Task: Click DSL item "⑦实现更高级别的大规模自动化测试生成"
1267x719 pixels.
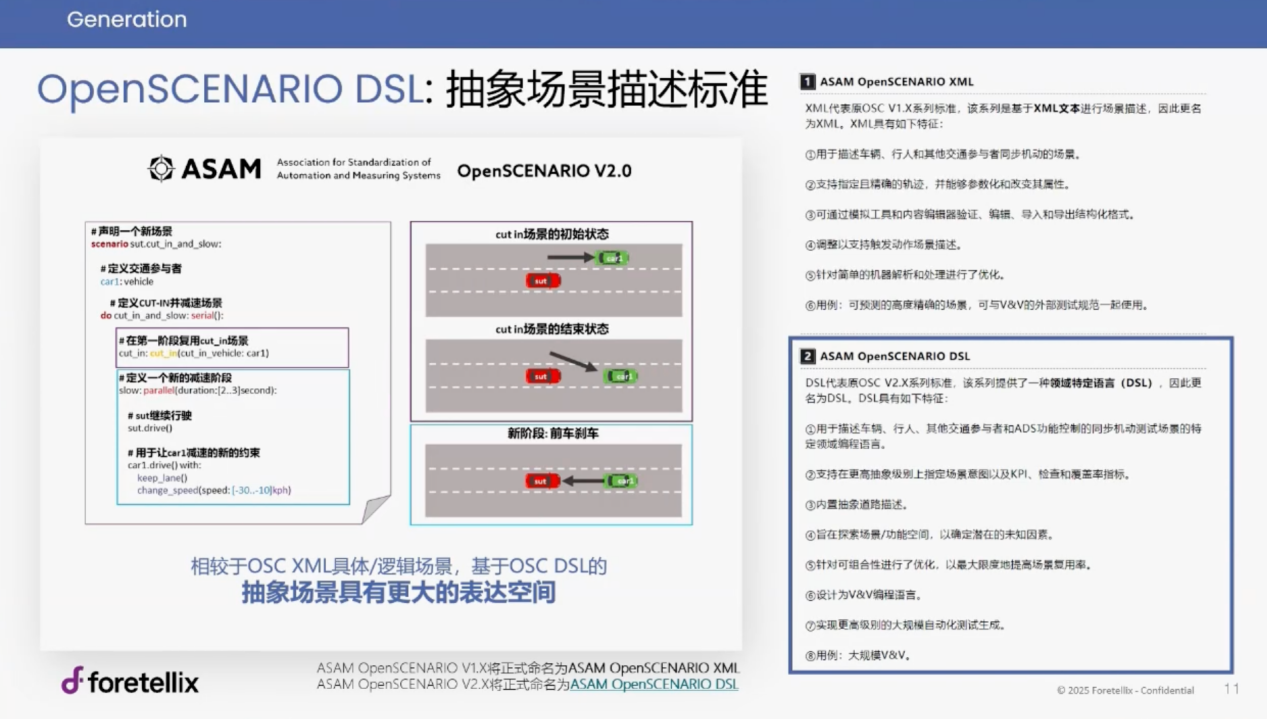Action: tap(904, 625)
